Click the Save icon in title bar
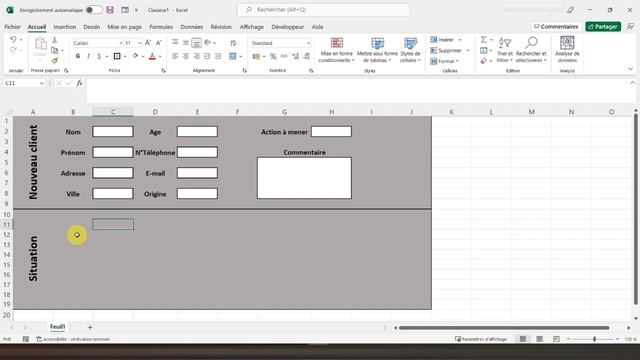 pyautogui.click(x=110, y=10)
